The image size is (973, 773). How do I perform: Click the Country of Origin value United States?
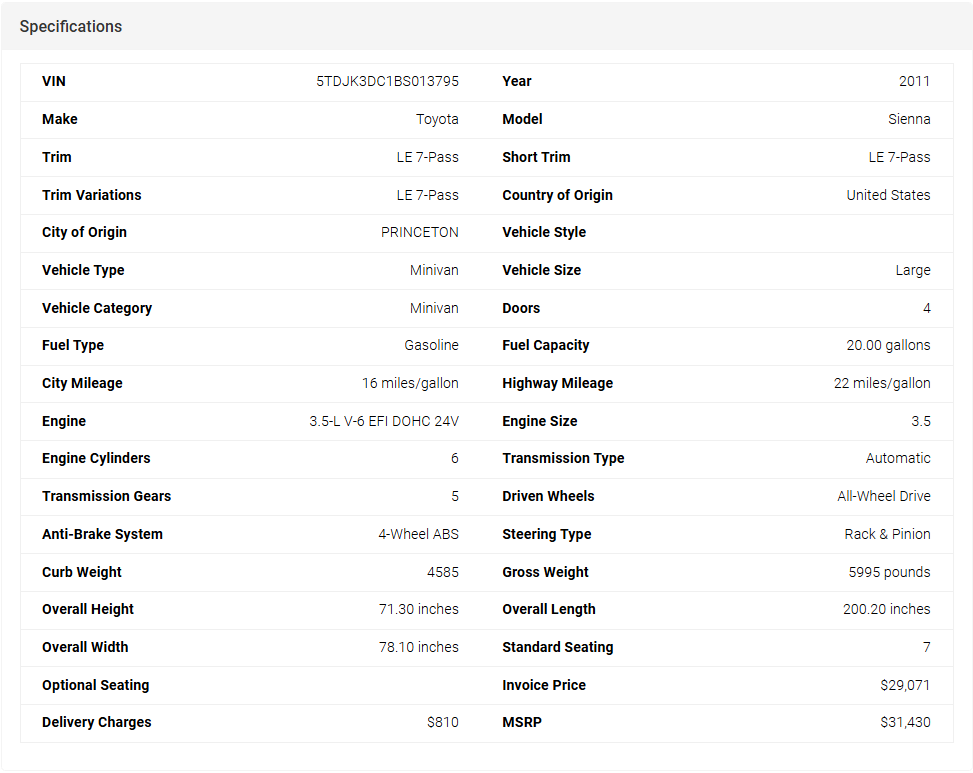888,196
